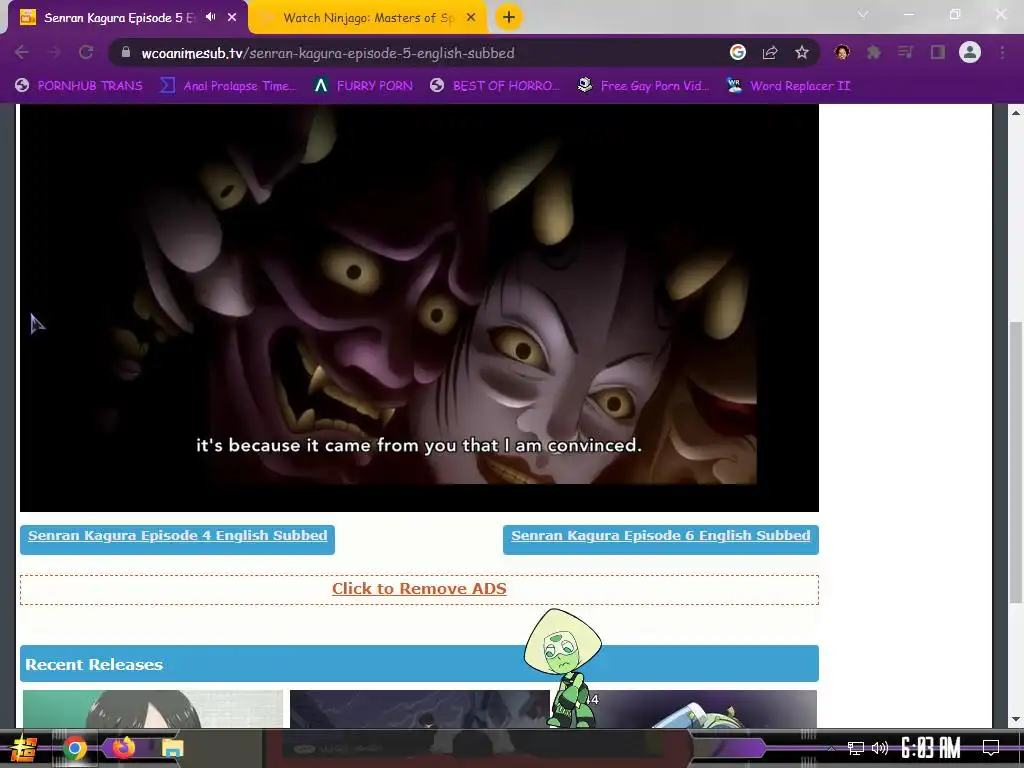This screenshot has width=1024, height=768.
Task: Open second Recent Releases thumbnail
Action: [x=419, y=709]
